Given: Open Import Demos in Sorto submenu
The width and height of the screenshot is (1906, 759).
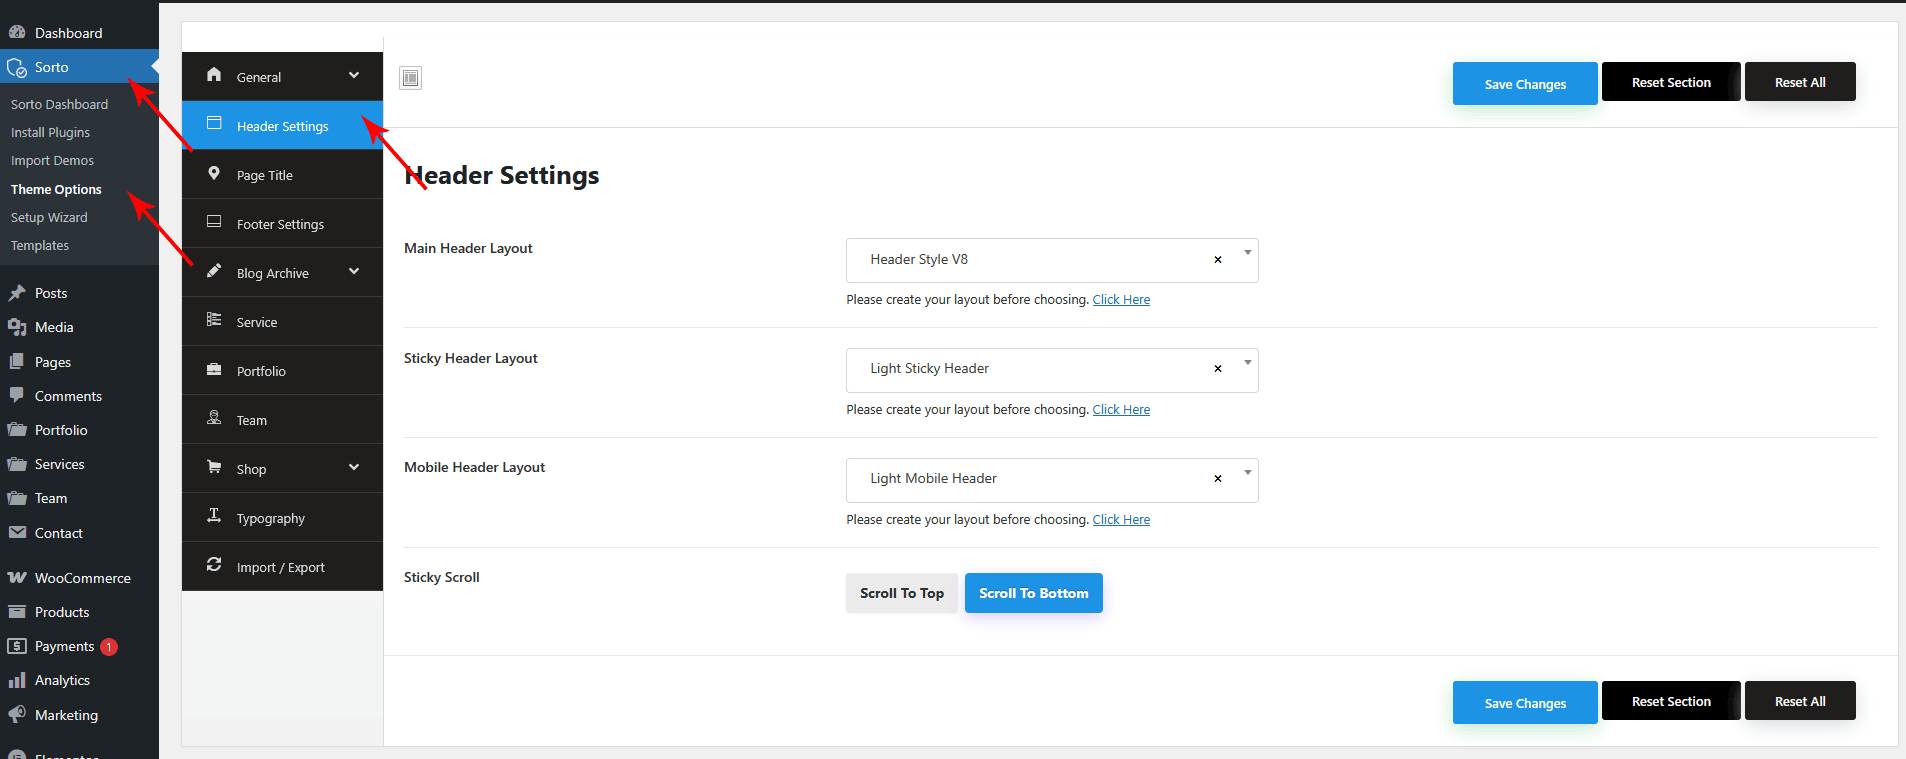Looking at the screenshot, I should click(x=52, y=160).
